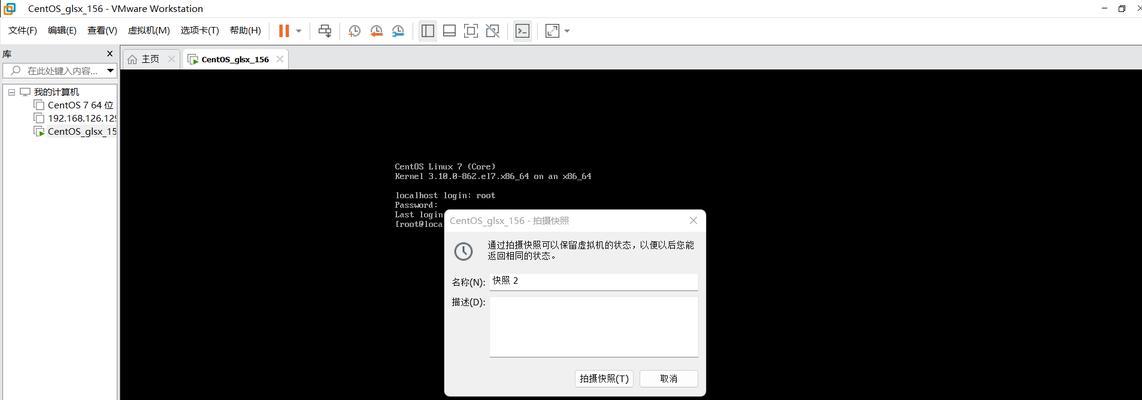Viewport: 1142px width, 400px height.
Task: Select CentOS_glsx_156 in the library tree
Action: click(x=82, y=131)
